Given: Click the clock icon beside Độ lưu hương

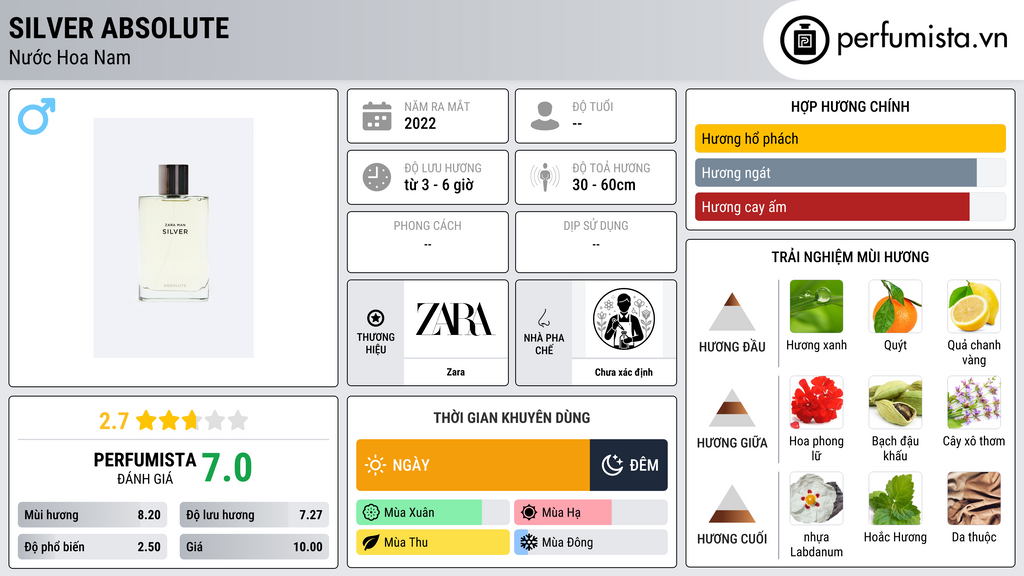Looking at the screenshot, I should tap(377, 177).
